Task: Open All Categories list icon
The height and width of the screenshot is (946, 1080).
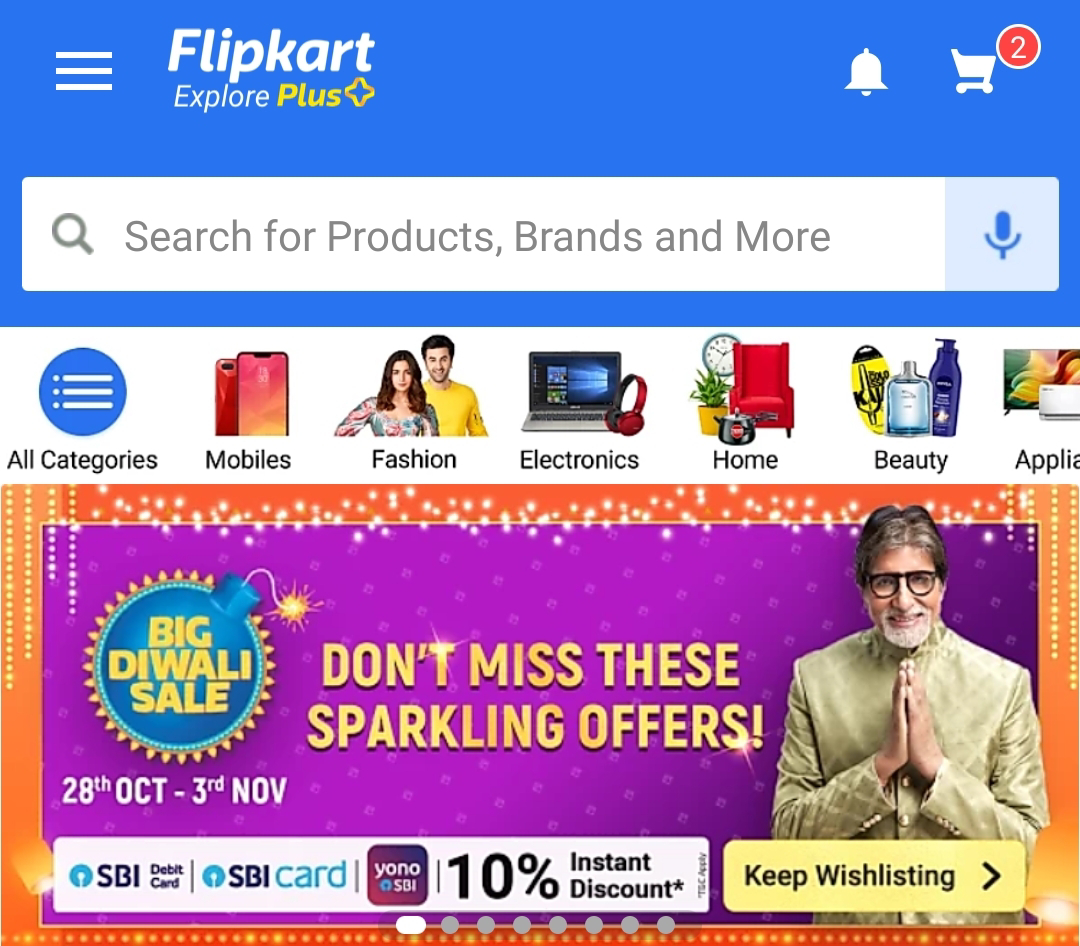Action: 83,391
